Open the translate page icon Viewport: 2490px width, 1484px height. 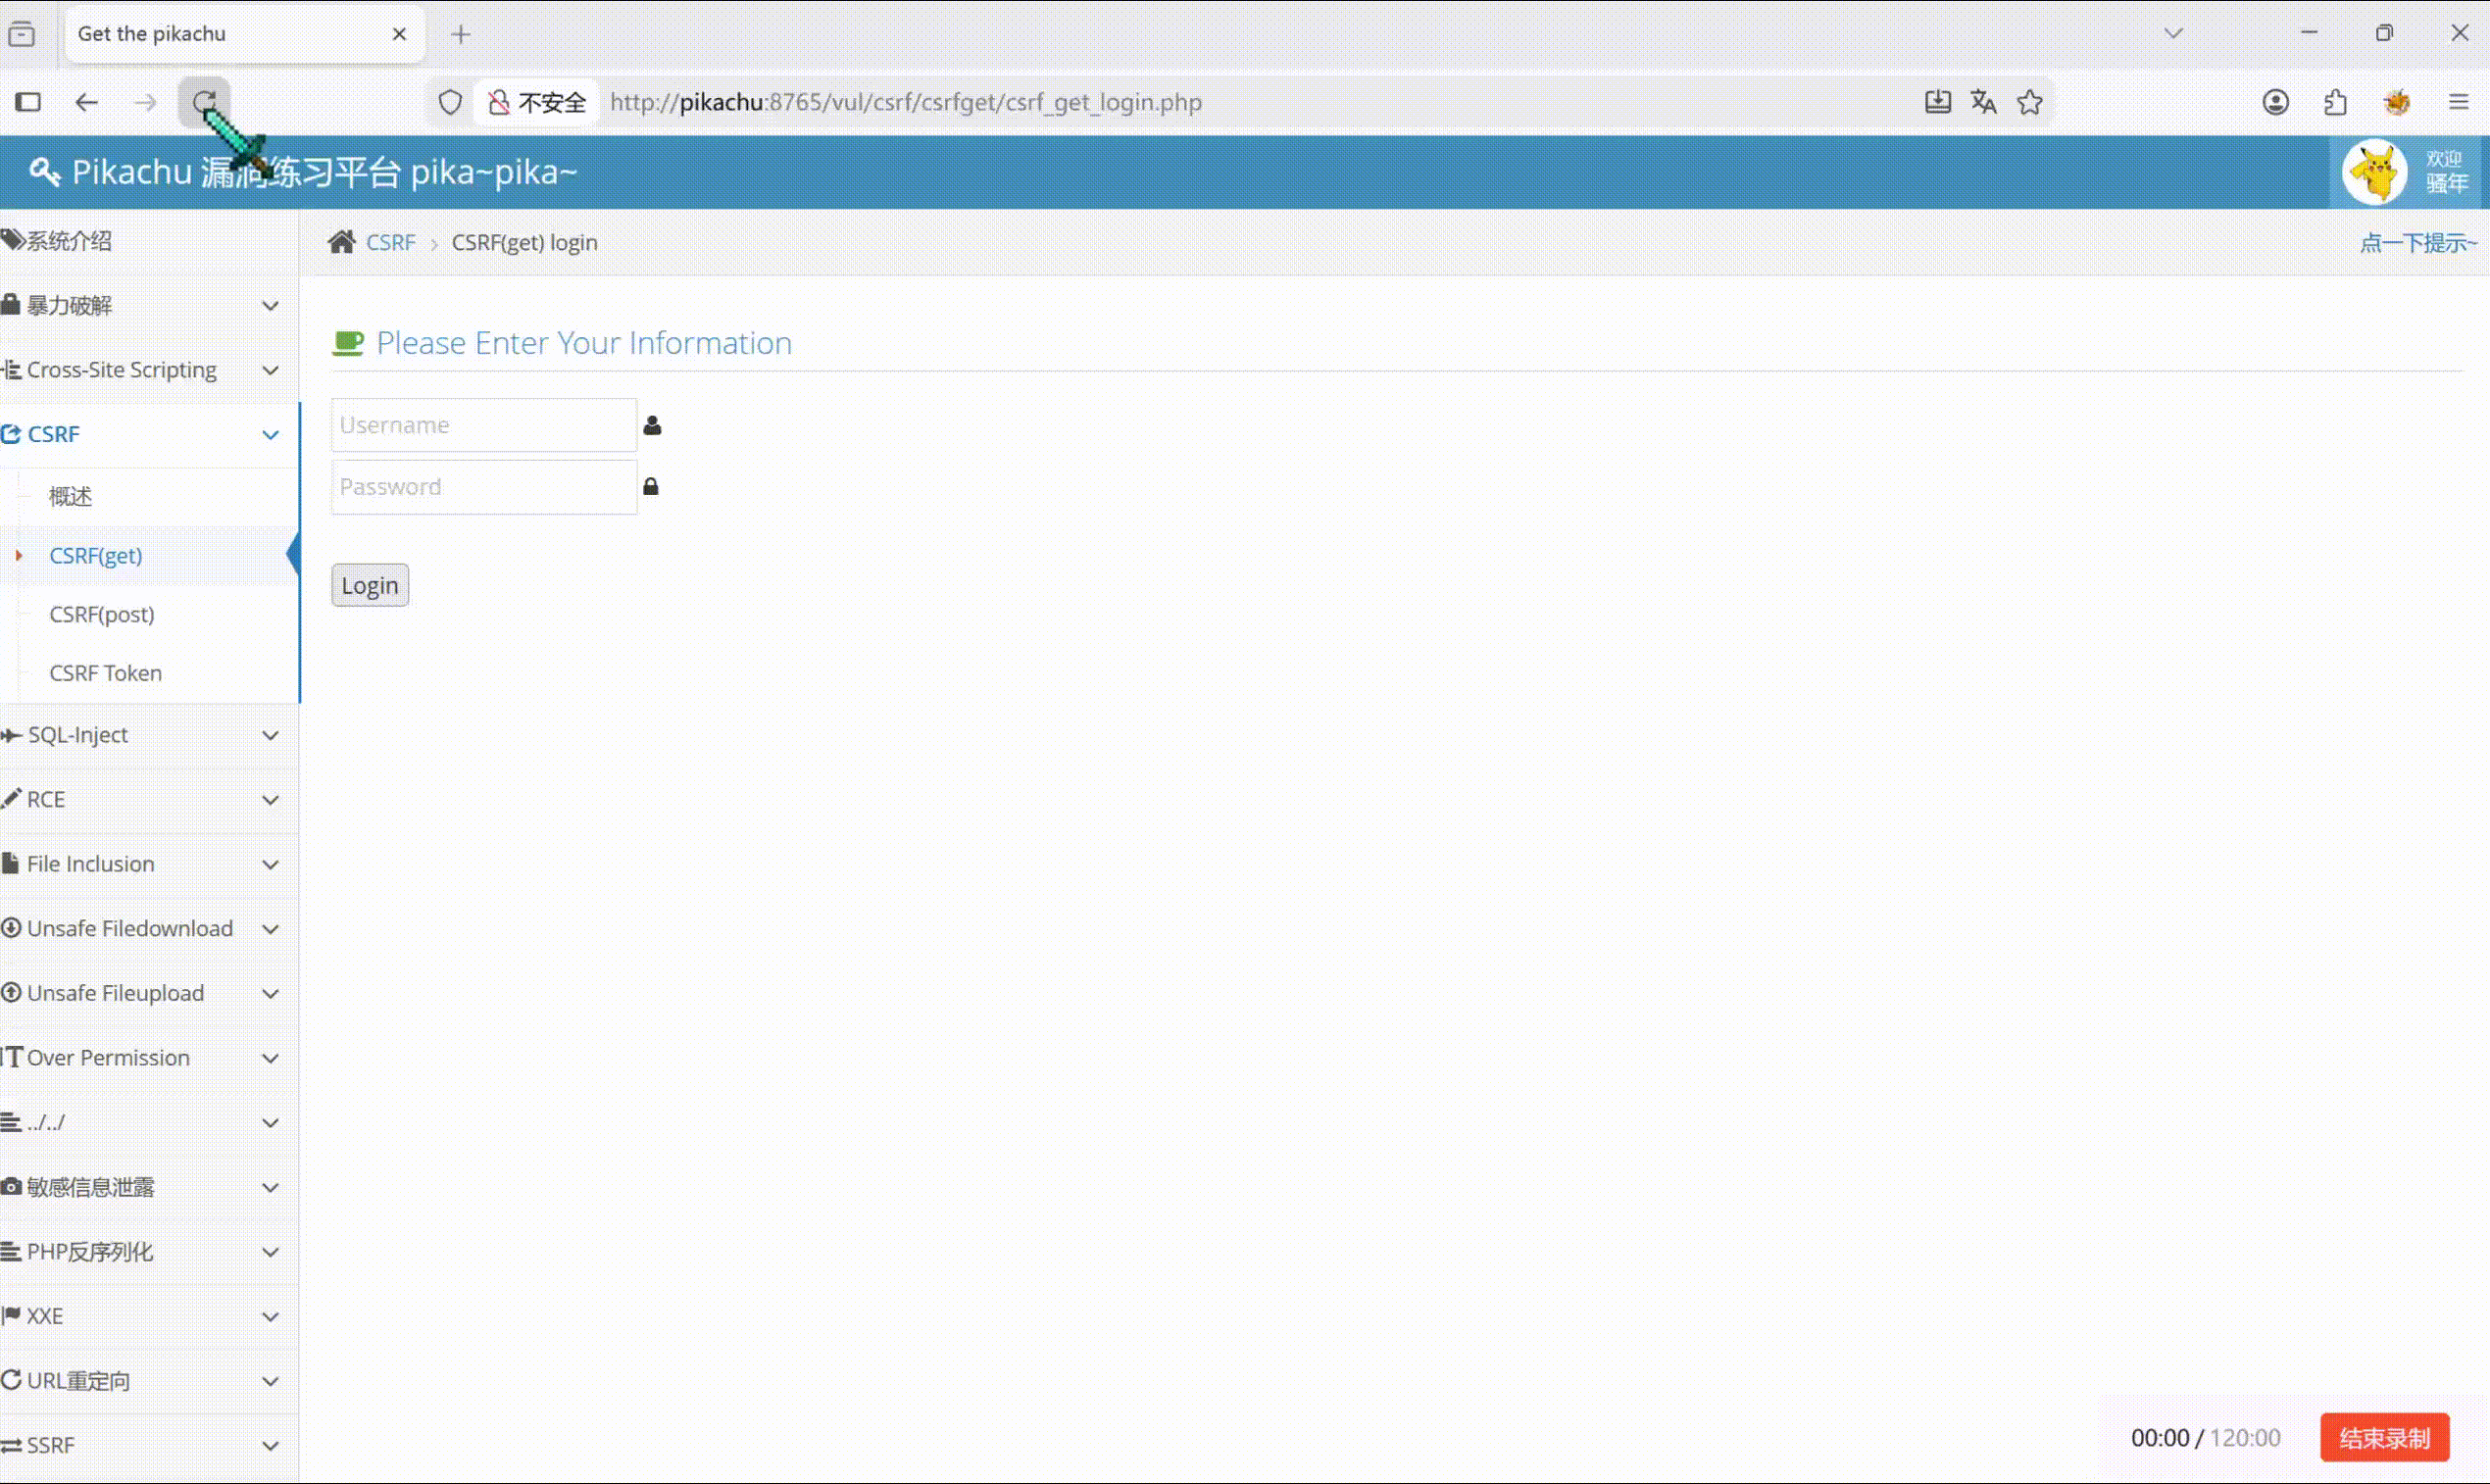click(1984, 102)
